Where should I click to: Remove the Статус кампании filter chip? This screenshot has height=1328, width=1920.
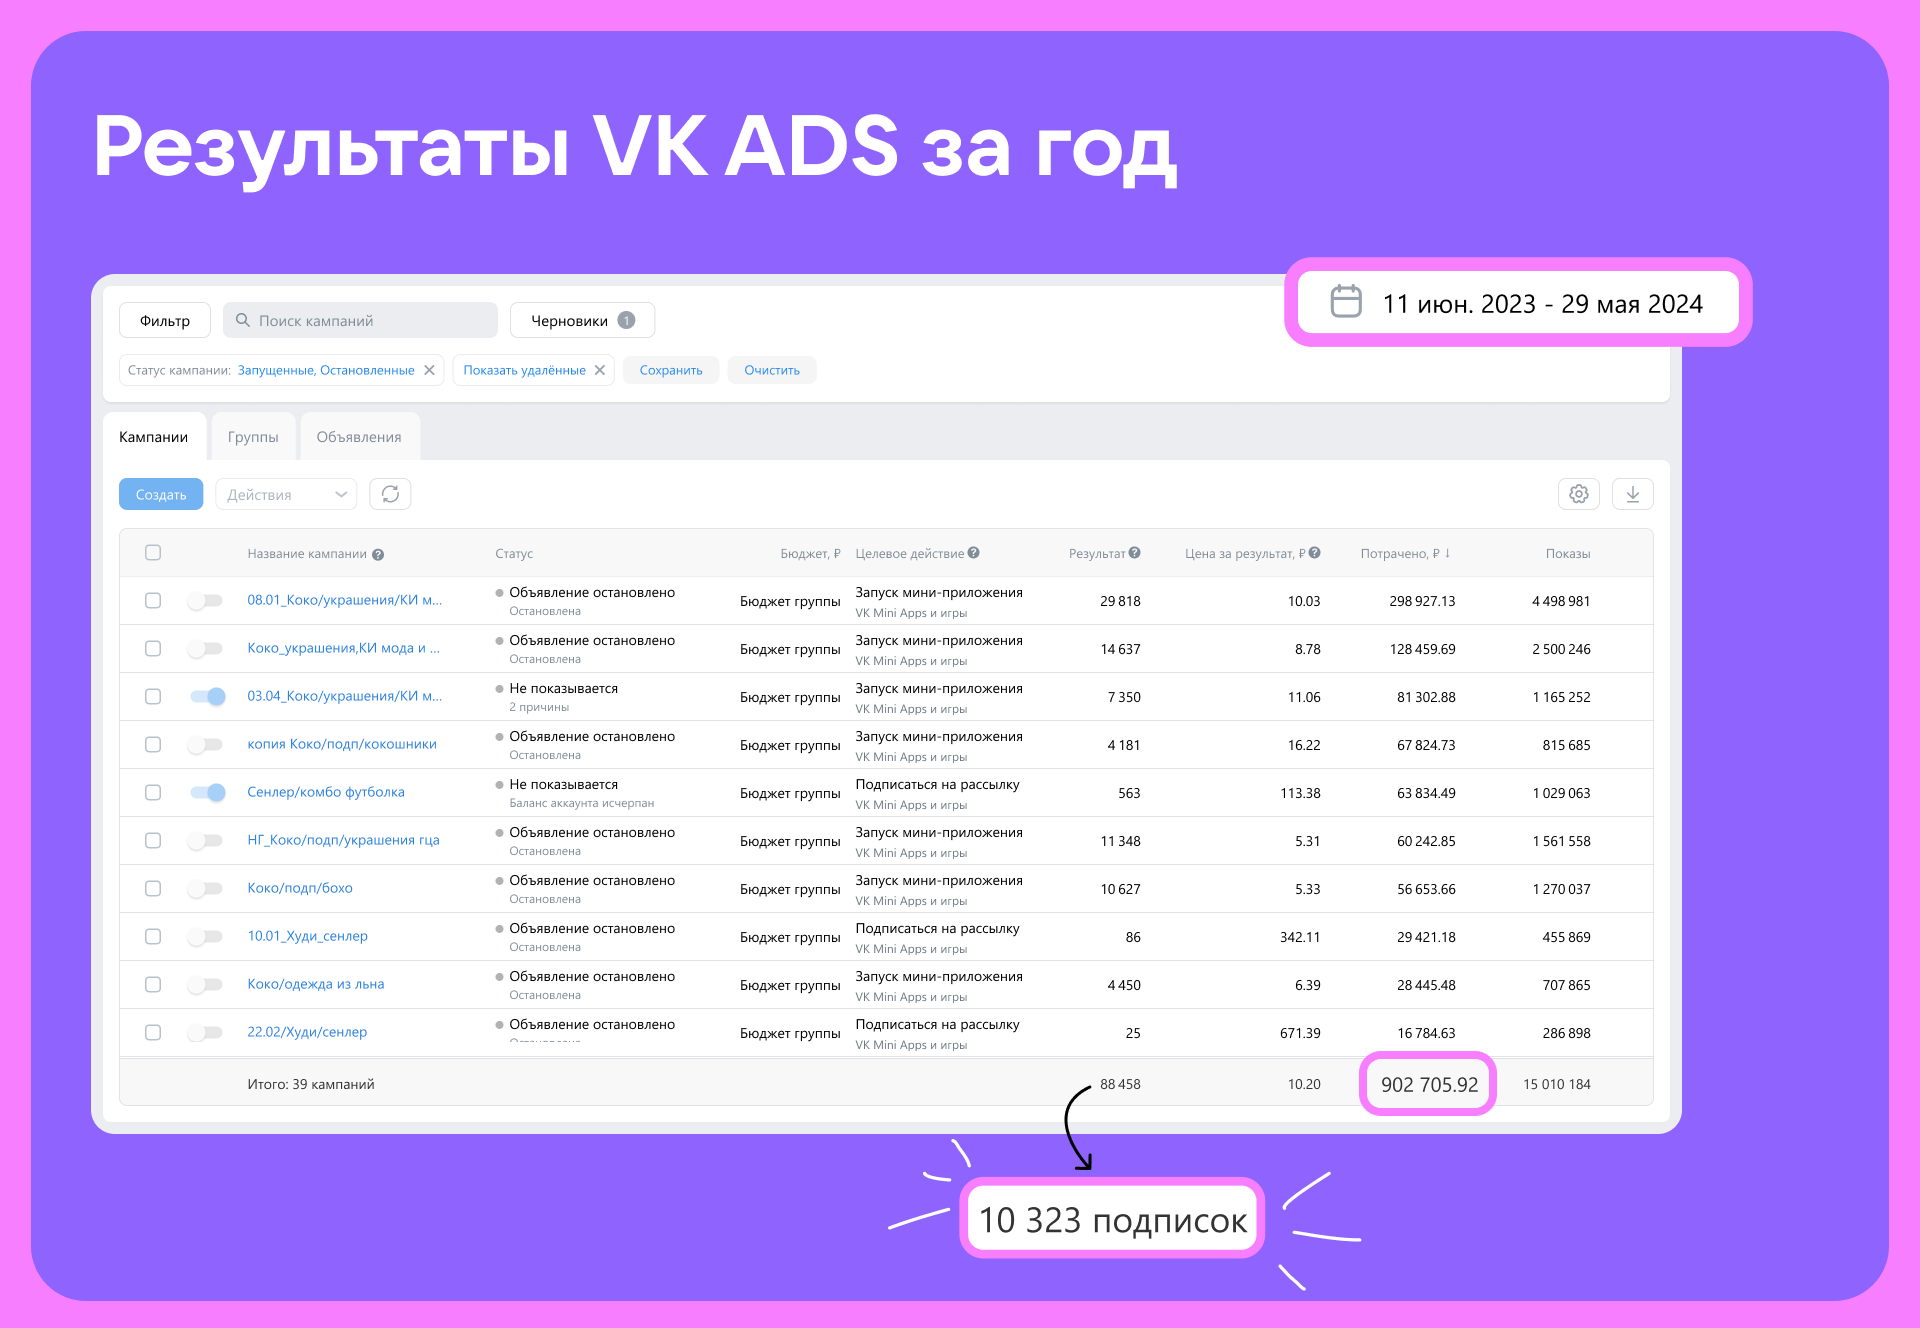coord(429,370)
